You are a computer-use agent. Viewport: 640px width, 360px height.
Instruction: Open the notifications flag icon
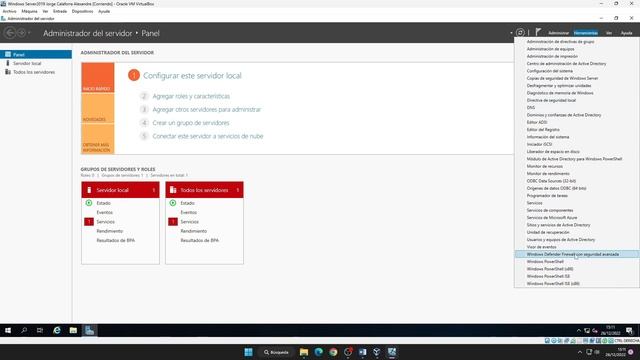click(538, 32)
